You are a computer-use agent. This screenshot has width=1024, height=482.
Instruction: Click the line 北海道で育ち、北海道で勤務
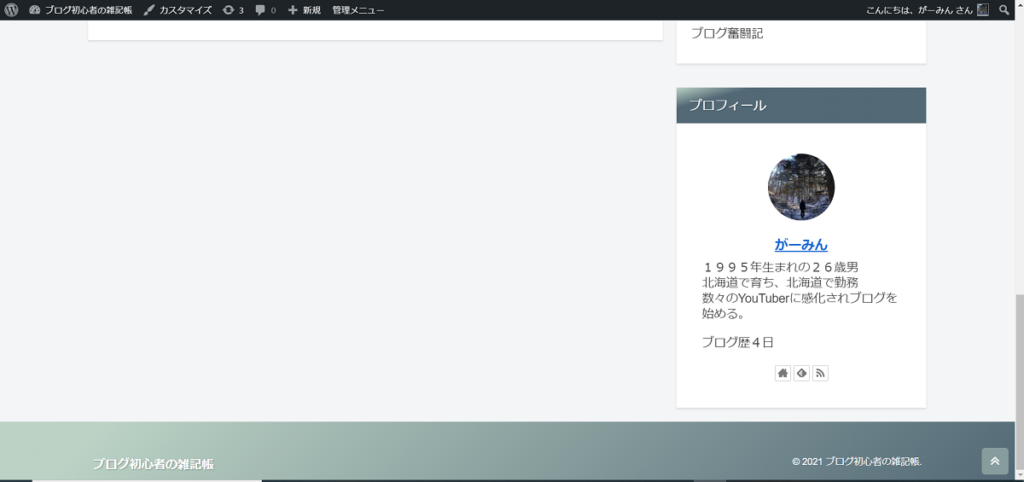tap(780, 282)
